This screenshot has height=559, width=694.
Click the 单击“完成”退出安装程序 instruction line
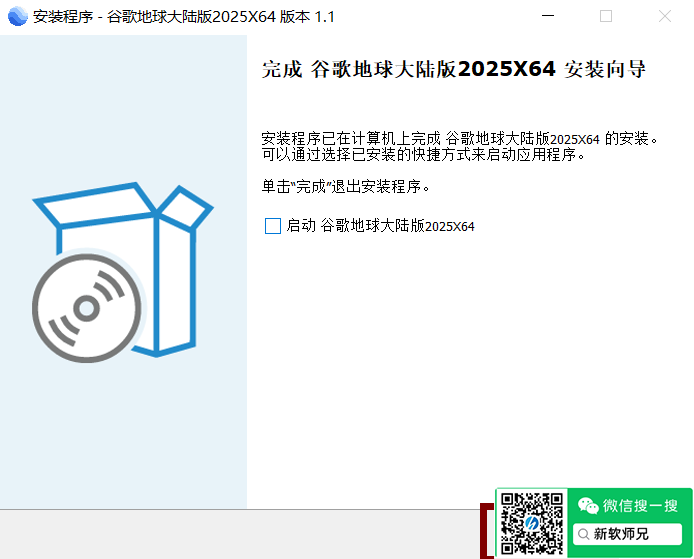click(345, 186)
